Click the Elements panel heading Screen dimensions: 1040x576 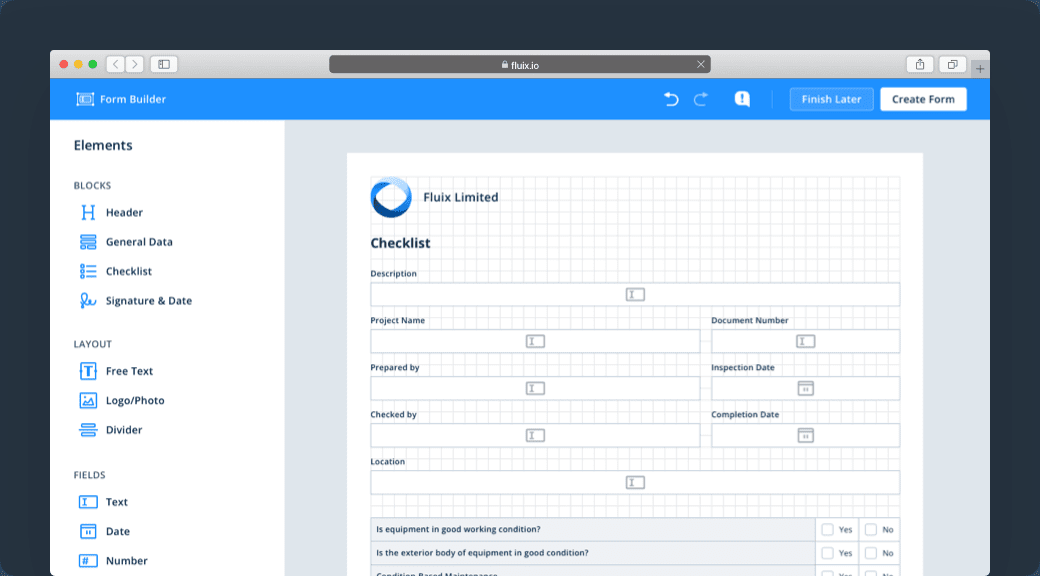(x=103, y=145)
